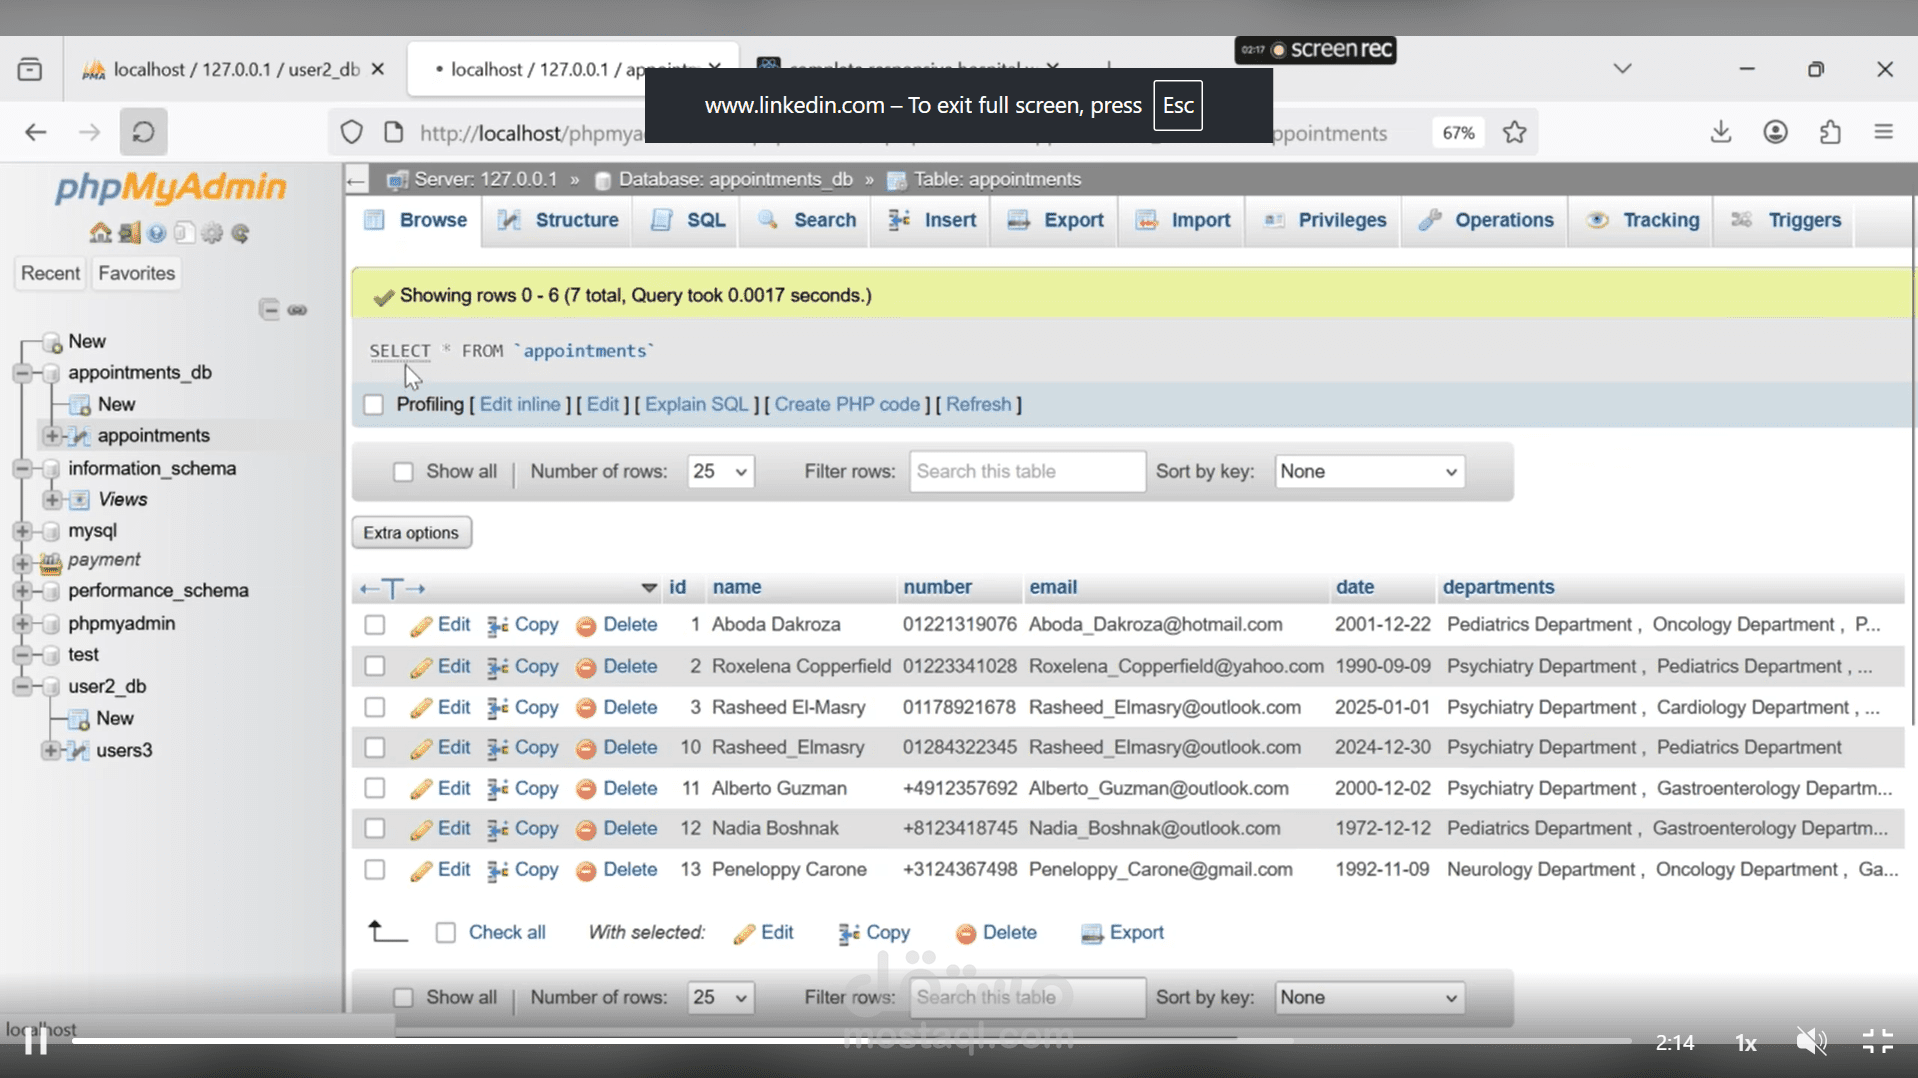Toggle bottom Show all checkbox

click(403, 998)
